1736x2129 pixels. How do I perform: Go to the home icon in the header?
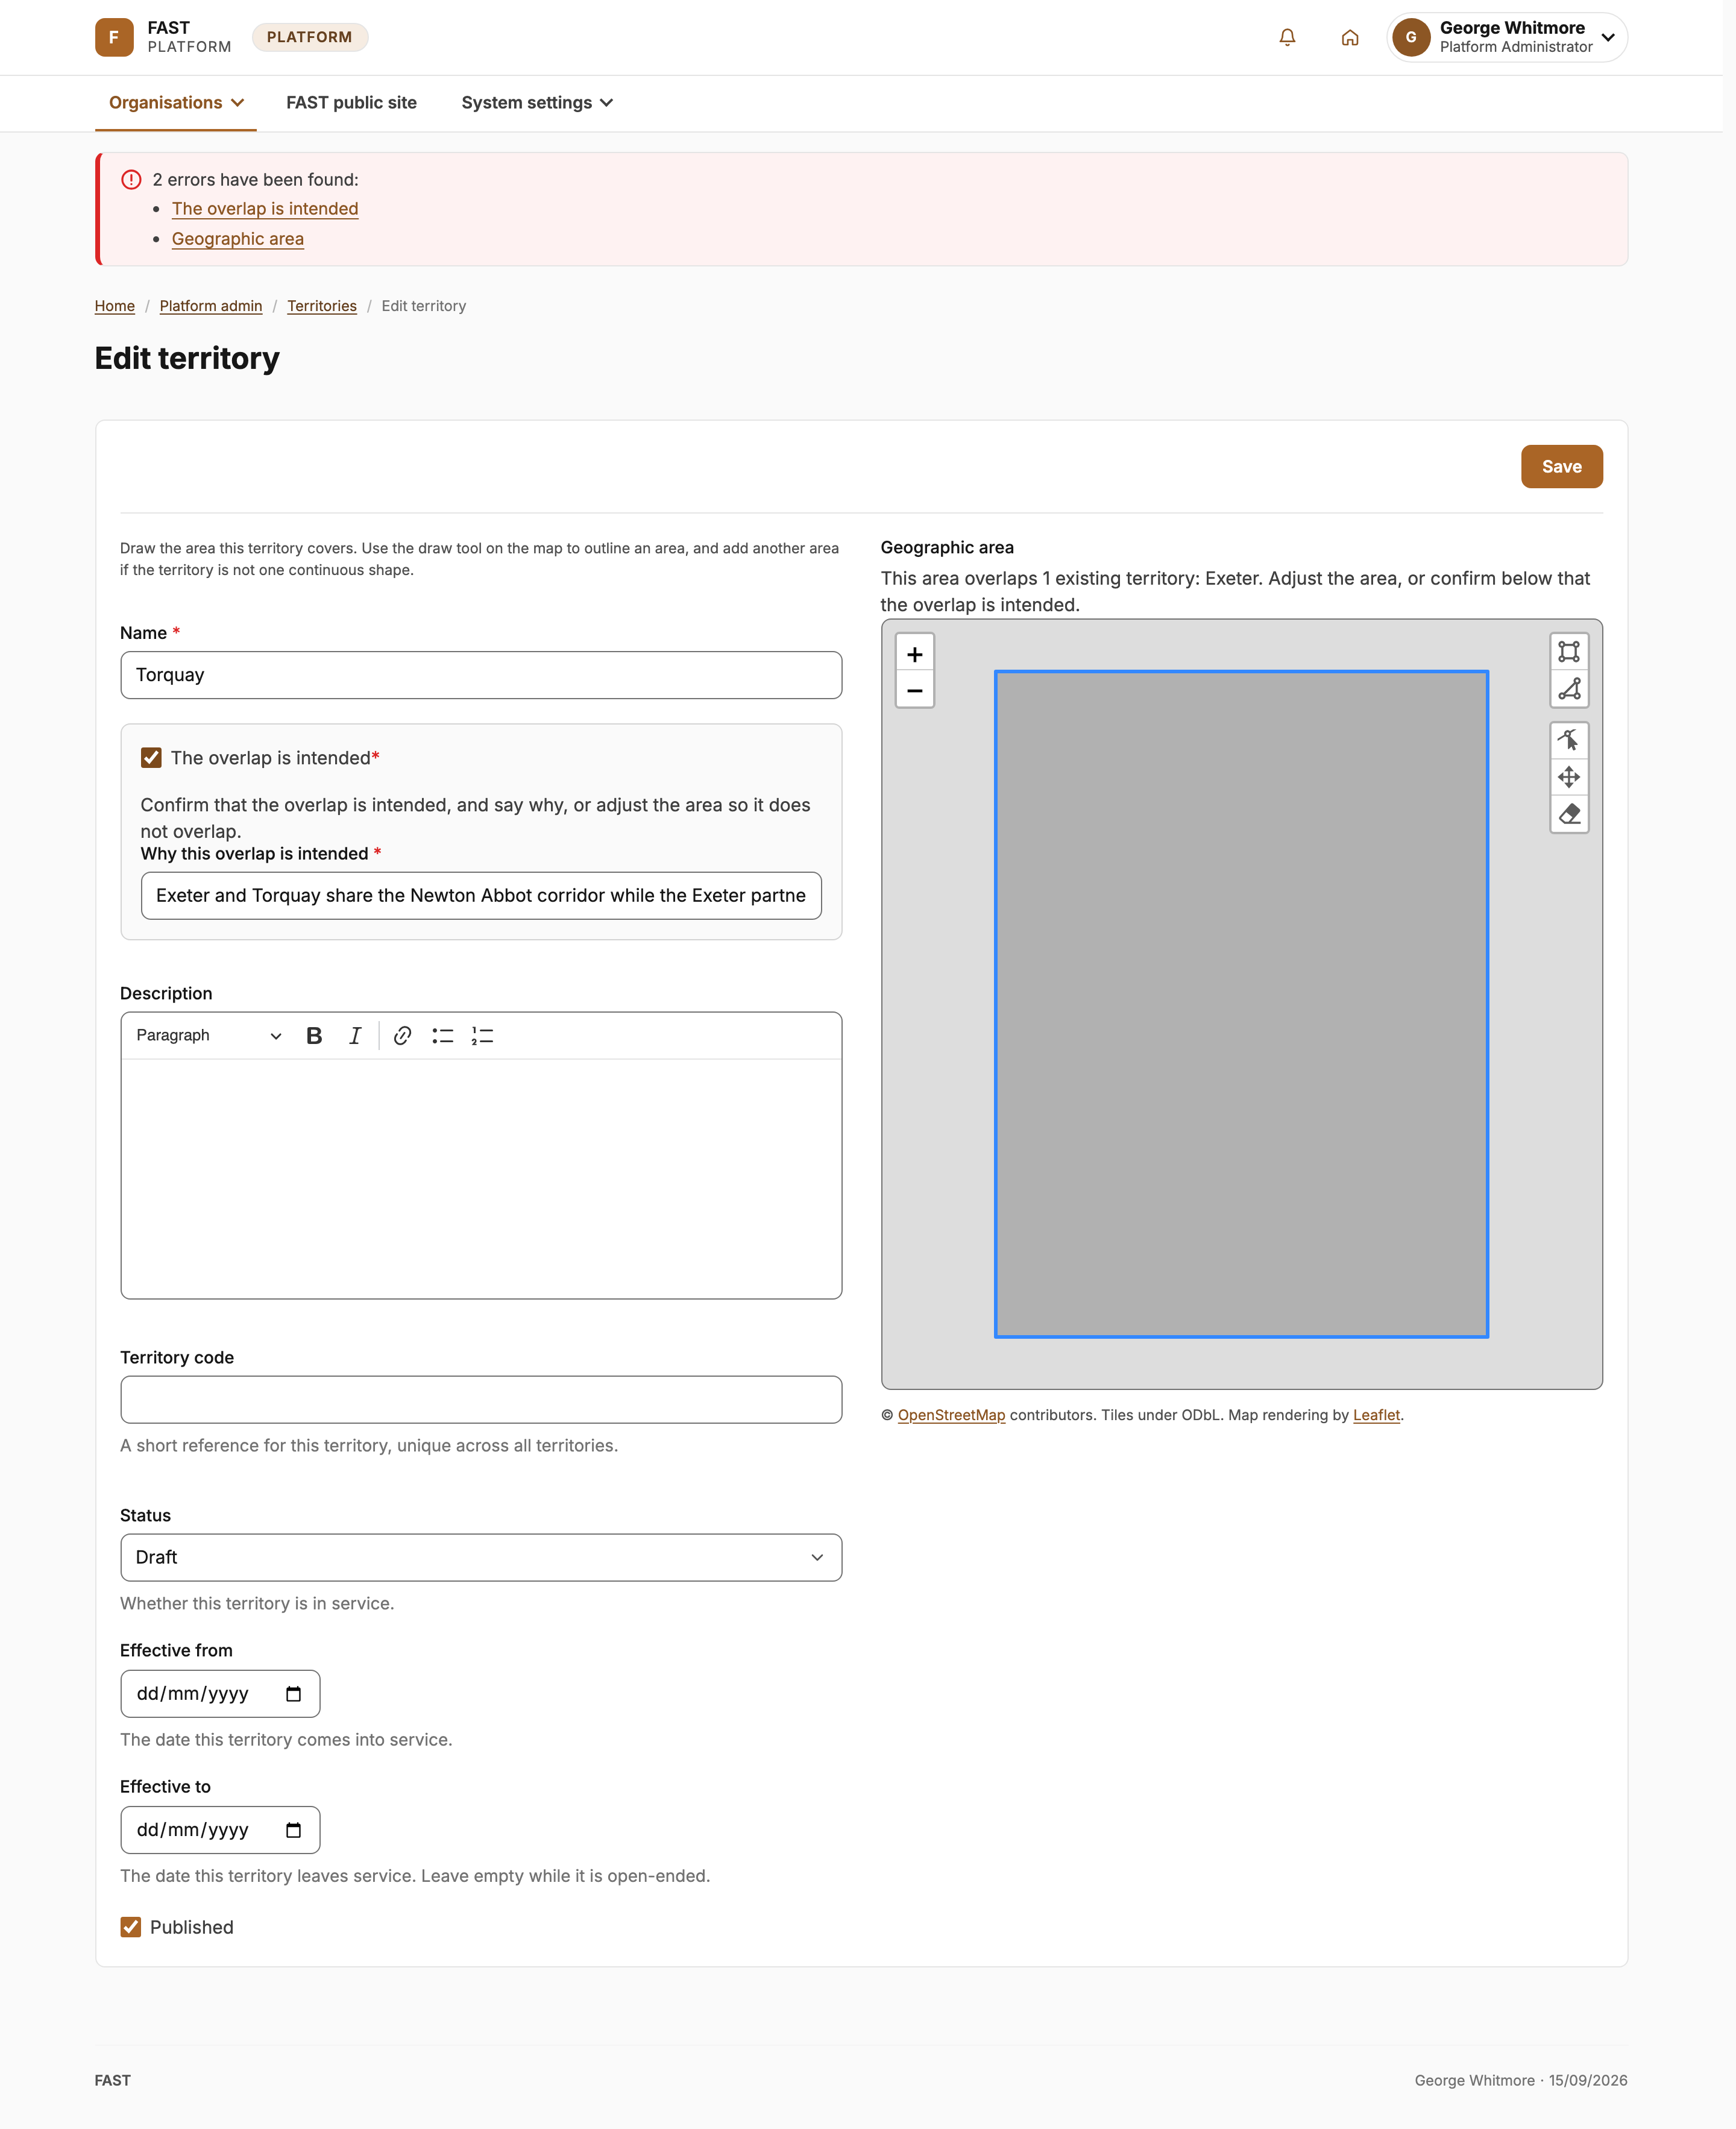[x=1349, y=37]
